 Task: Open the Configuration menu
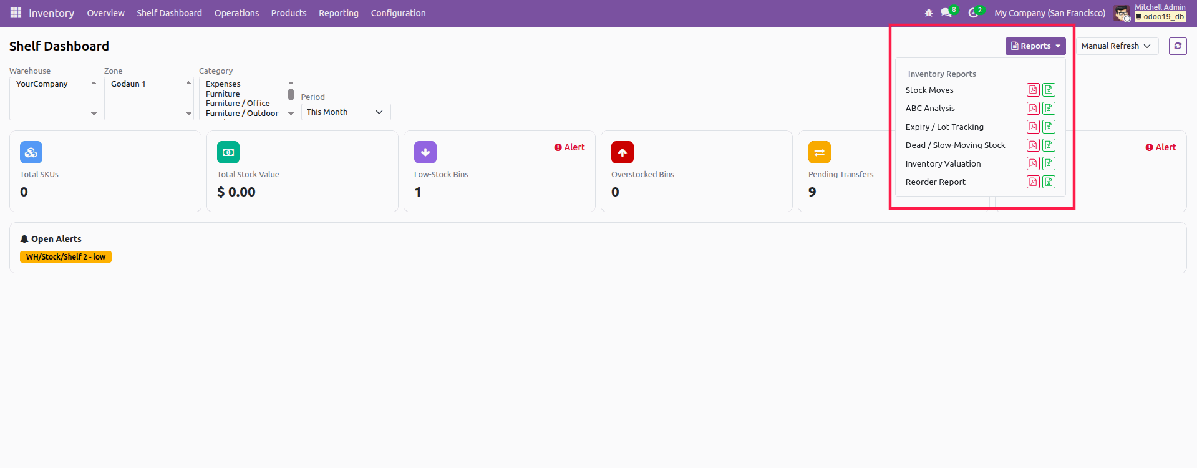398,13
